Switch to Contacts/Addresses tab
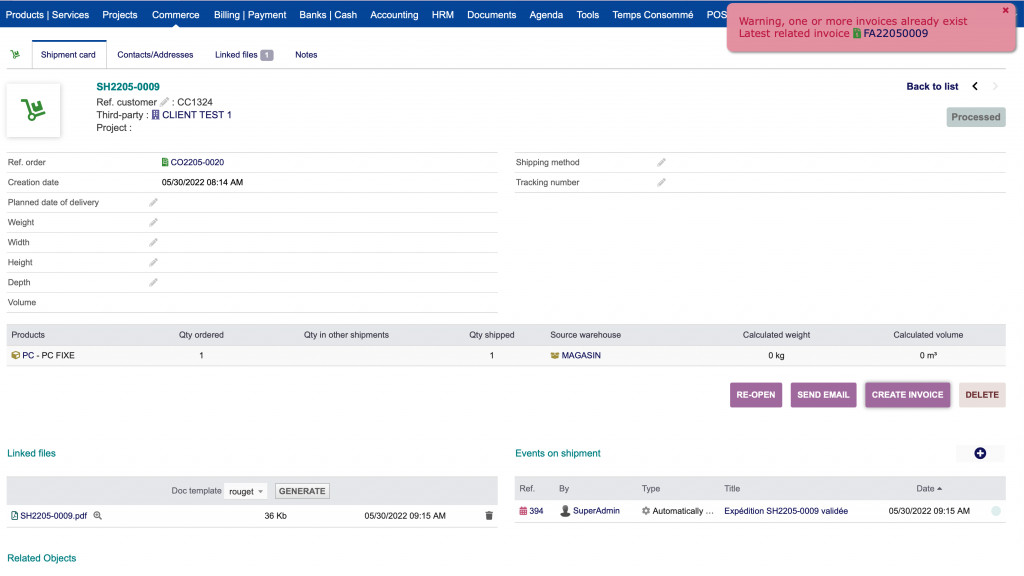 click(155, 55)
